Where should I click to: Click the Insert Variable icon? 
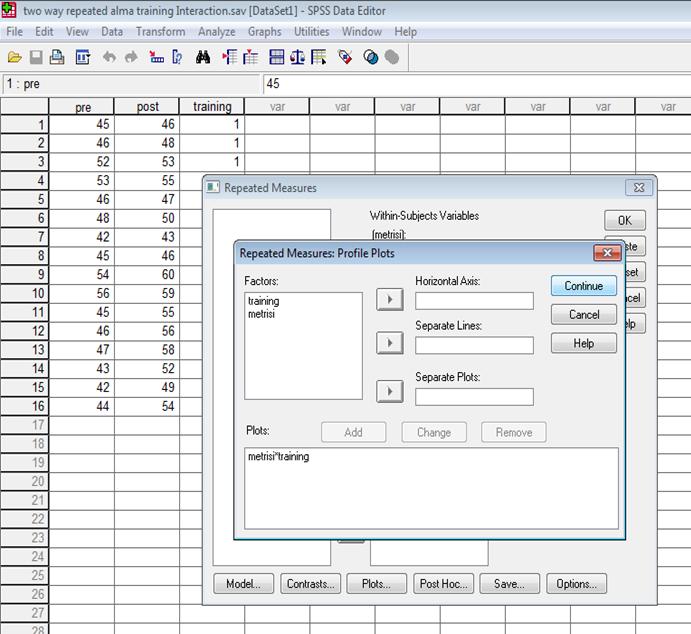tap(250, 57)
